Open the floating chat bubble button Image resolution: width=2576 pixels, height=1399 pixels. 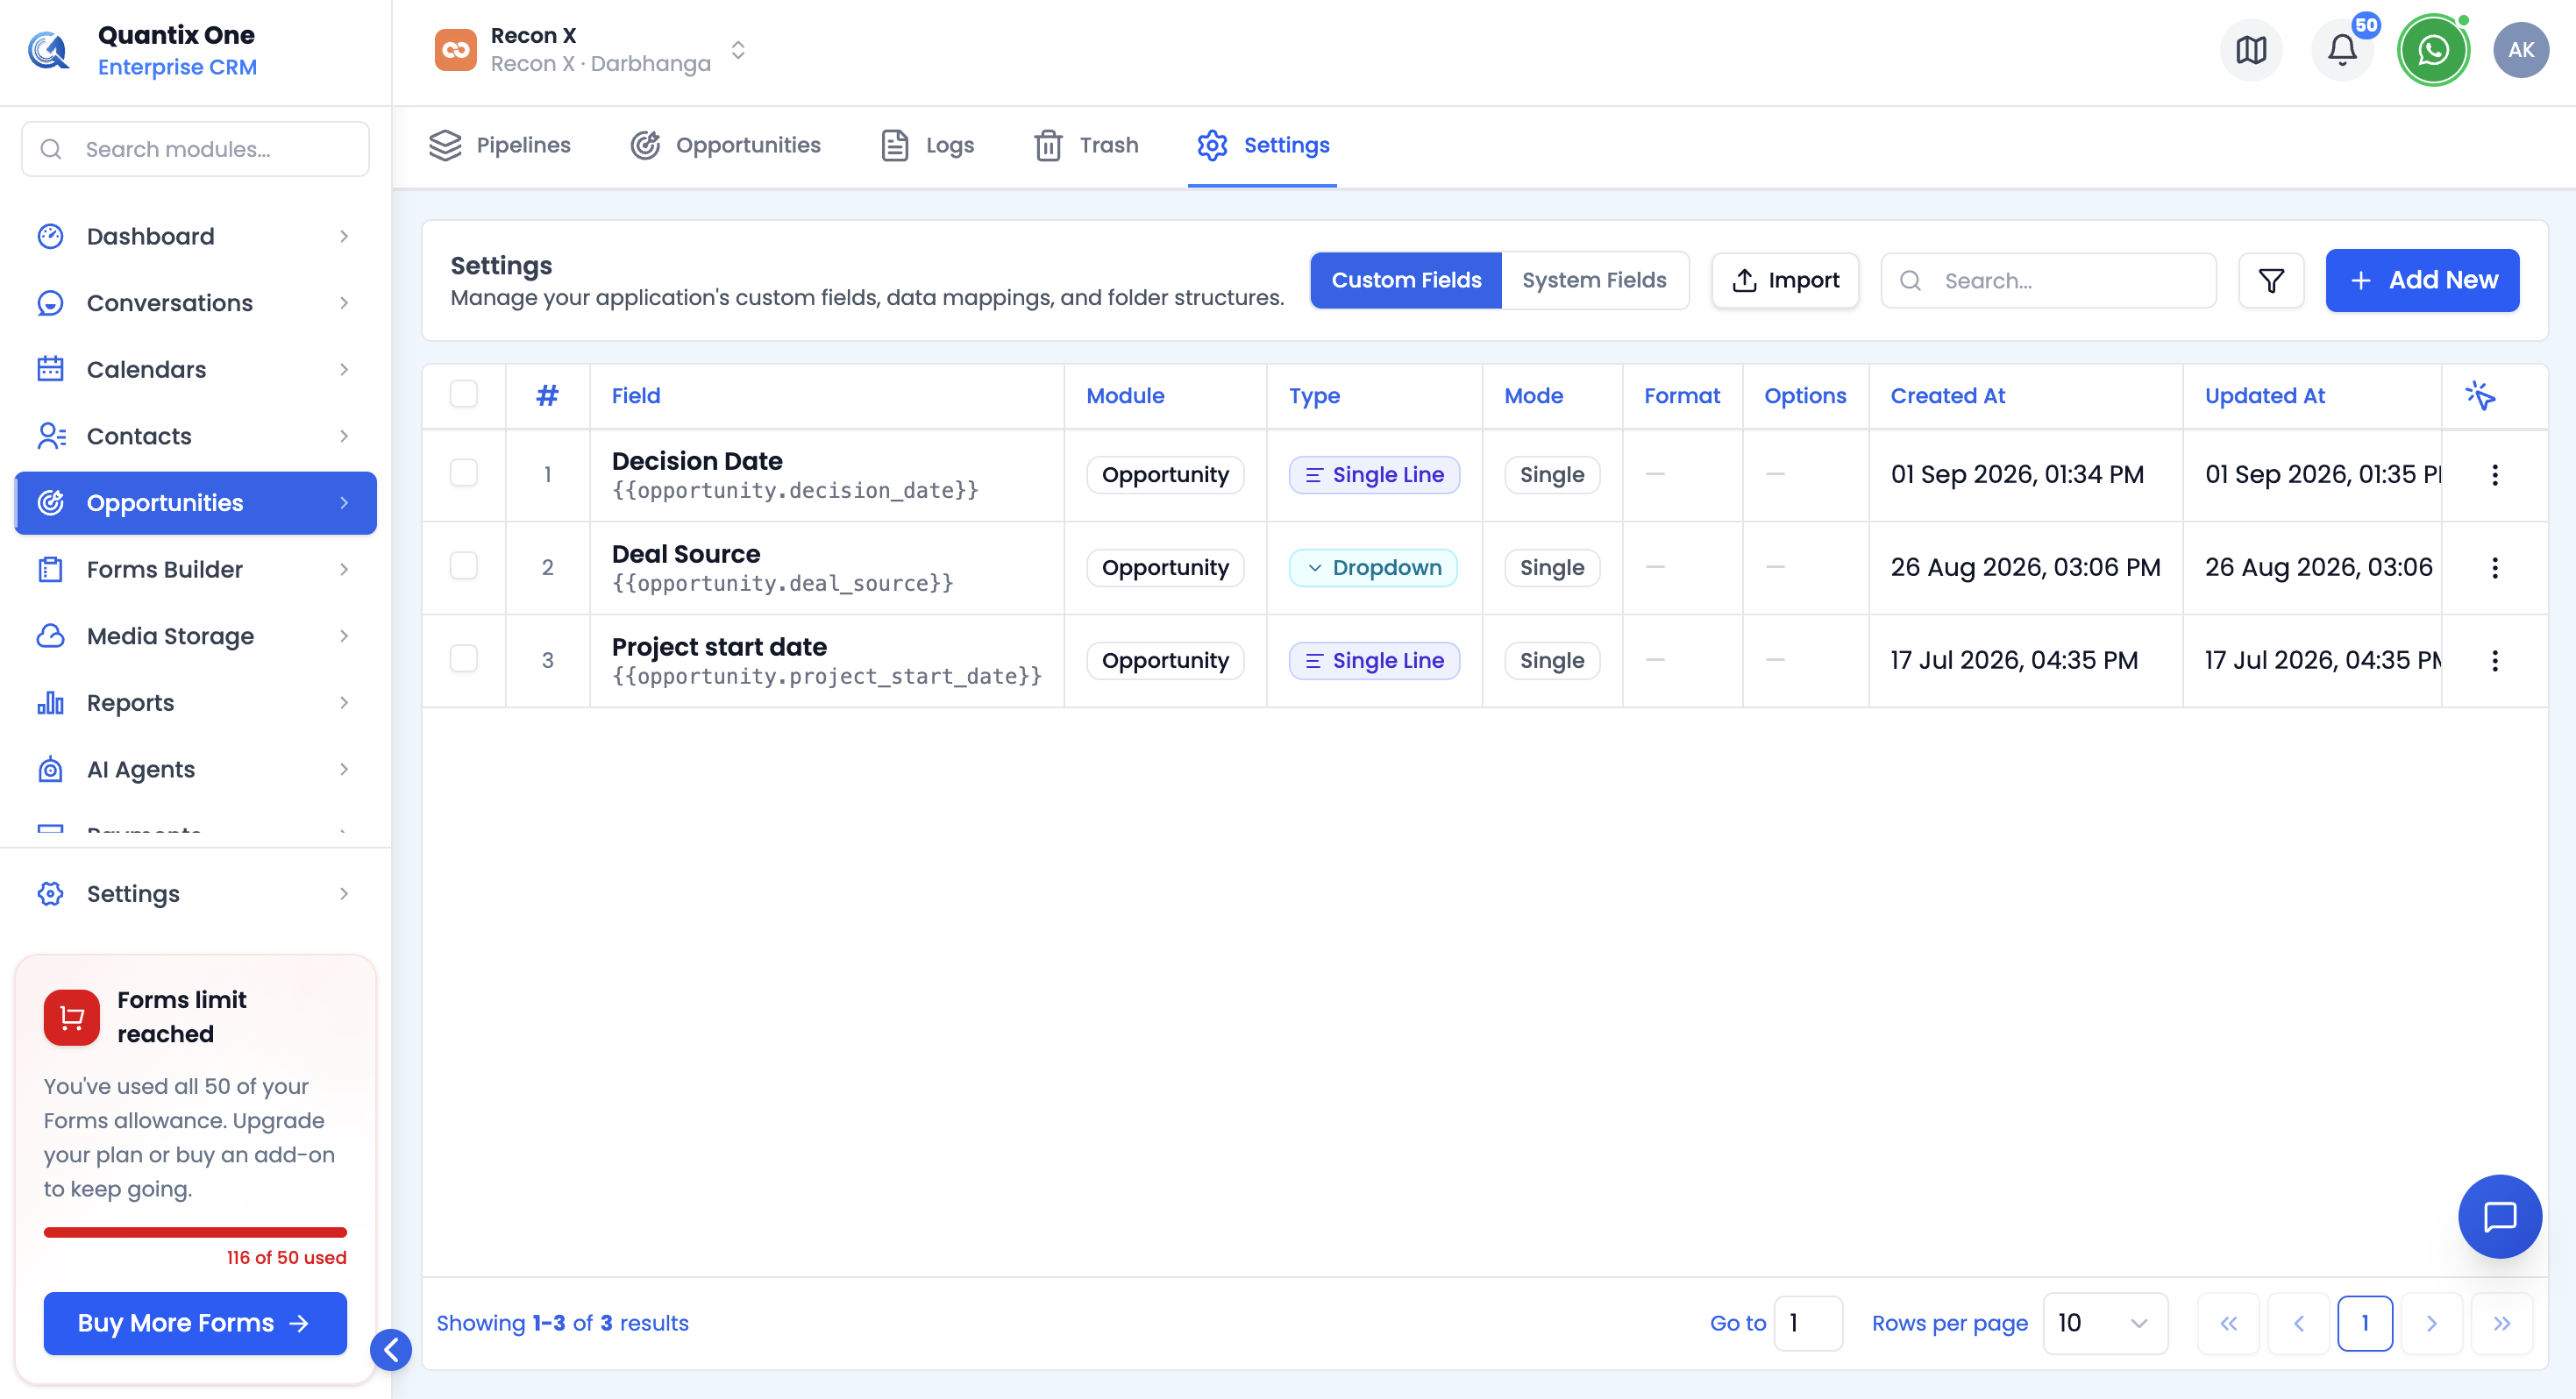click(2499, 1216)
